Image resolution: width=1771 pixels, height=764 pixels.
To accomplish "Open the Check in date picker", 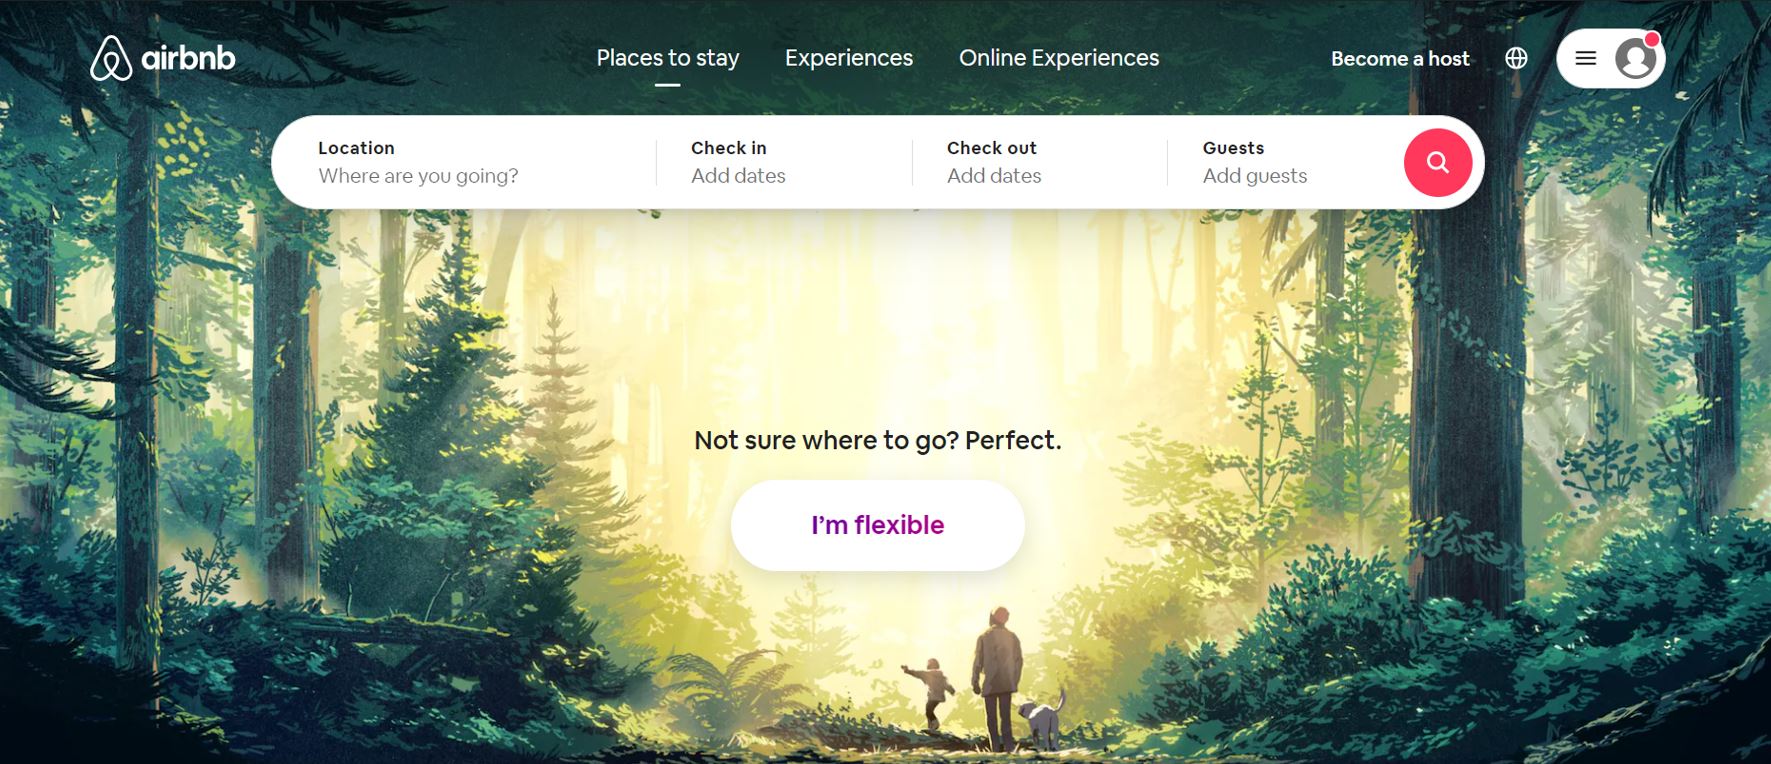I will 784,162.
